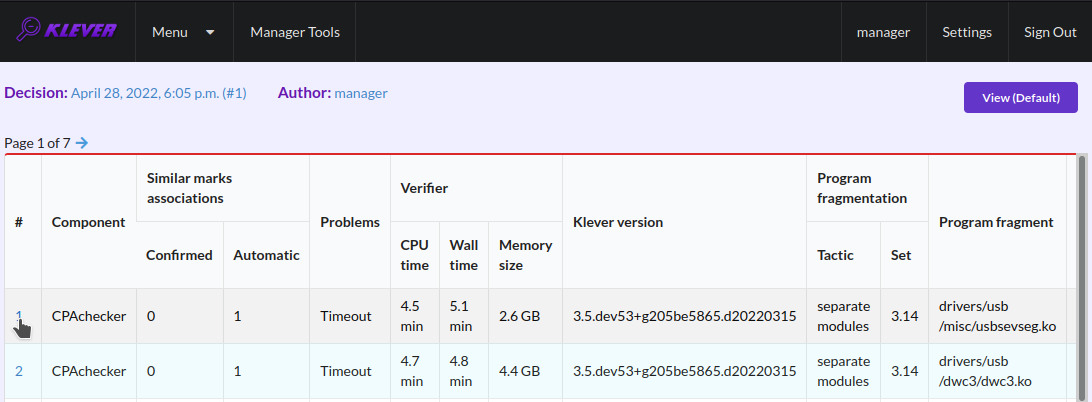This screenshot has width=1092, height=402.
Task: Open the manager user profile
Action: (883, 32)
